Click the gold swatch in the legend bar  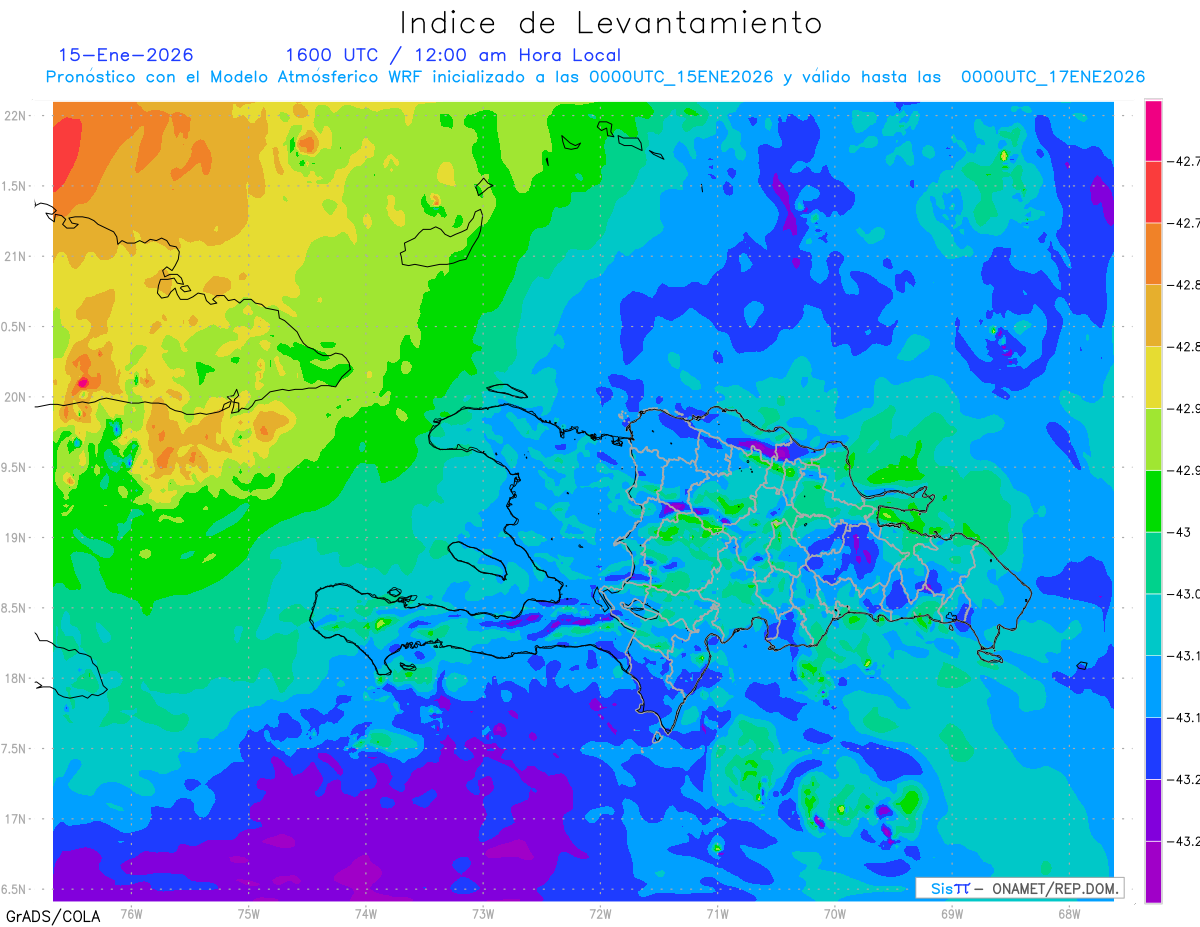(x=1153, y=316)
